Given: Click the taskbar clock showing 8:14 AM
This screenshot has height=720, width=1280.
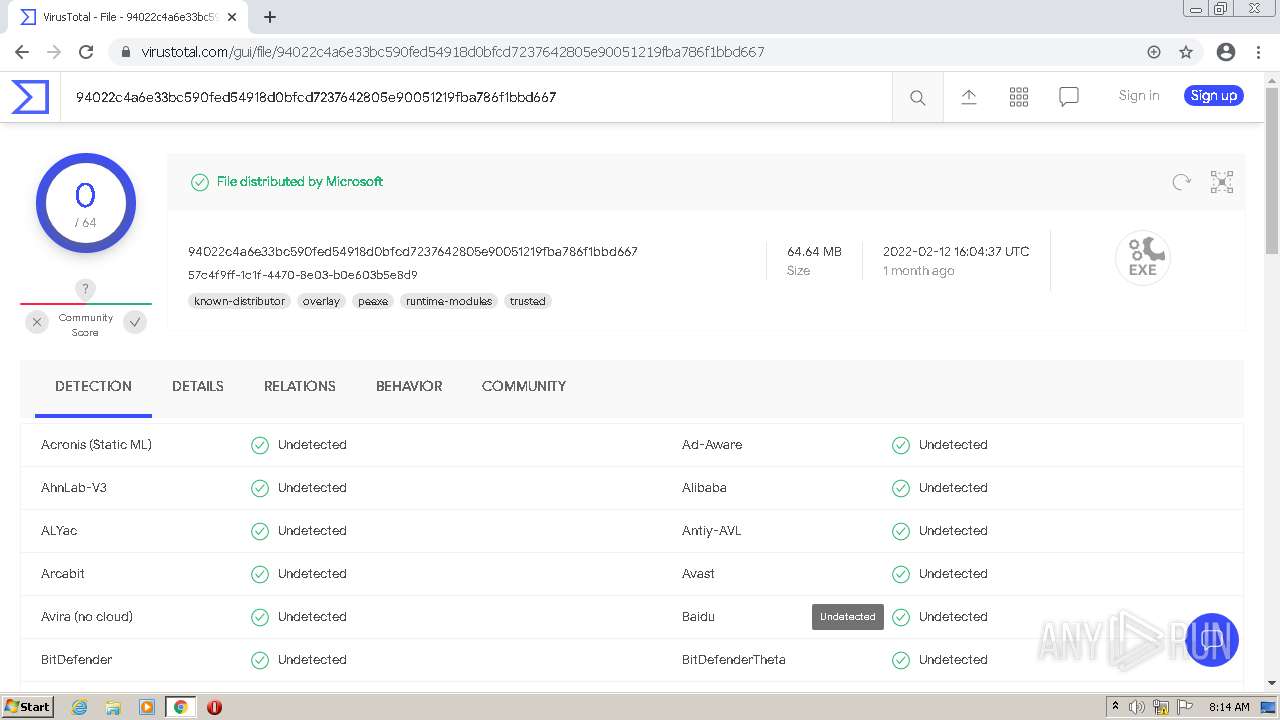Looking at the screenshot, I should [1229, 707].
